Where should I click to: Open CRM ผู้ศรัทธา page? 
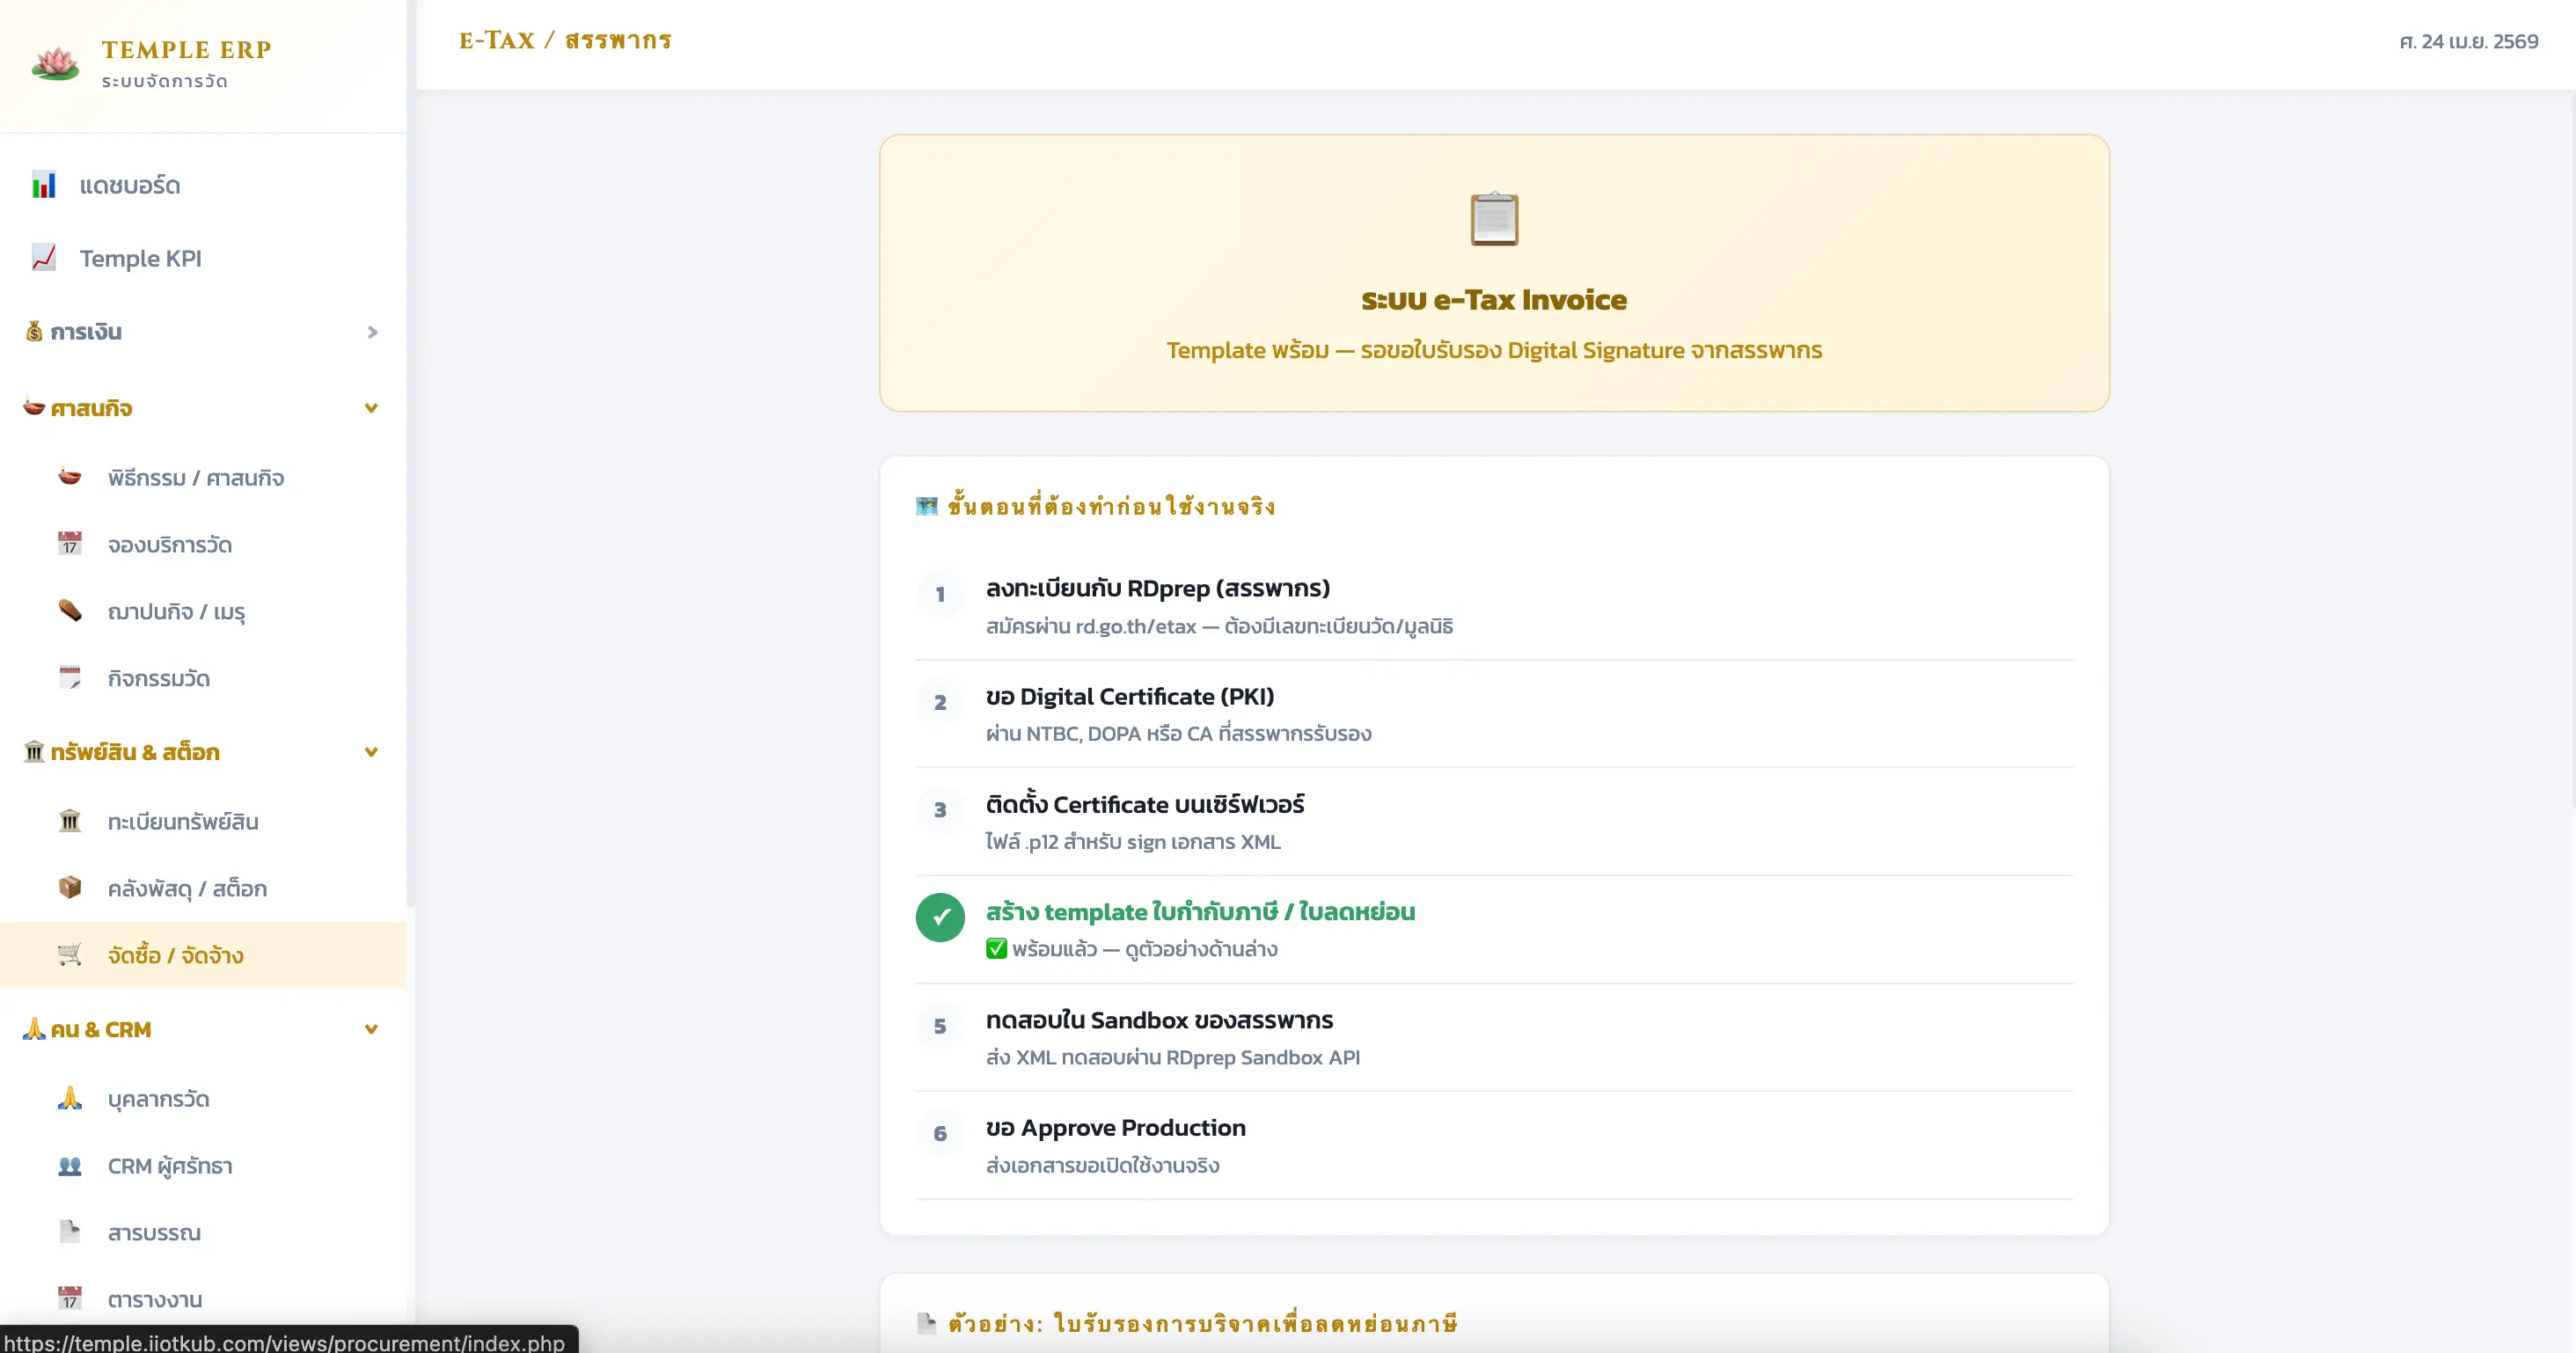coord(203,1166)
